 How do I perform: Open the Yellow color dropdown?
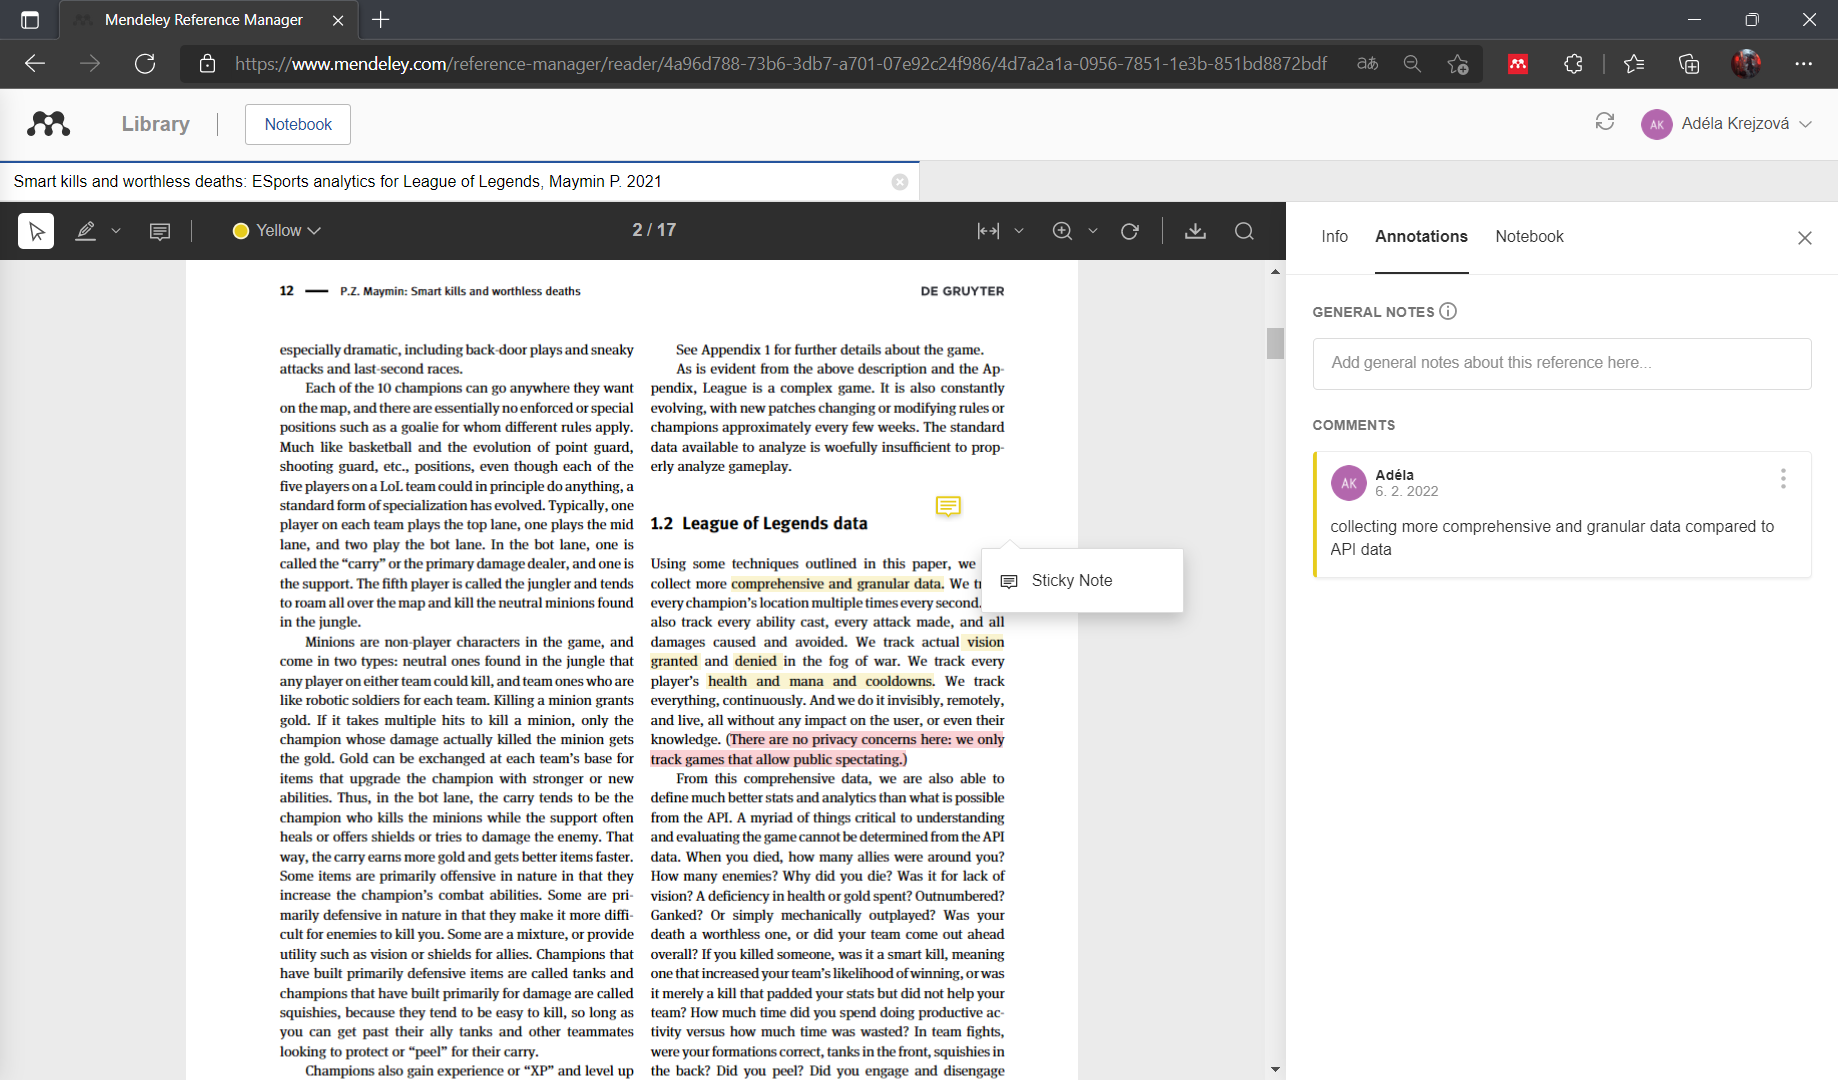(277, 231)
